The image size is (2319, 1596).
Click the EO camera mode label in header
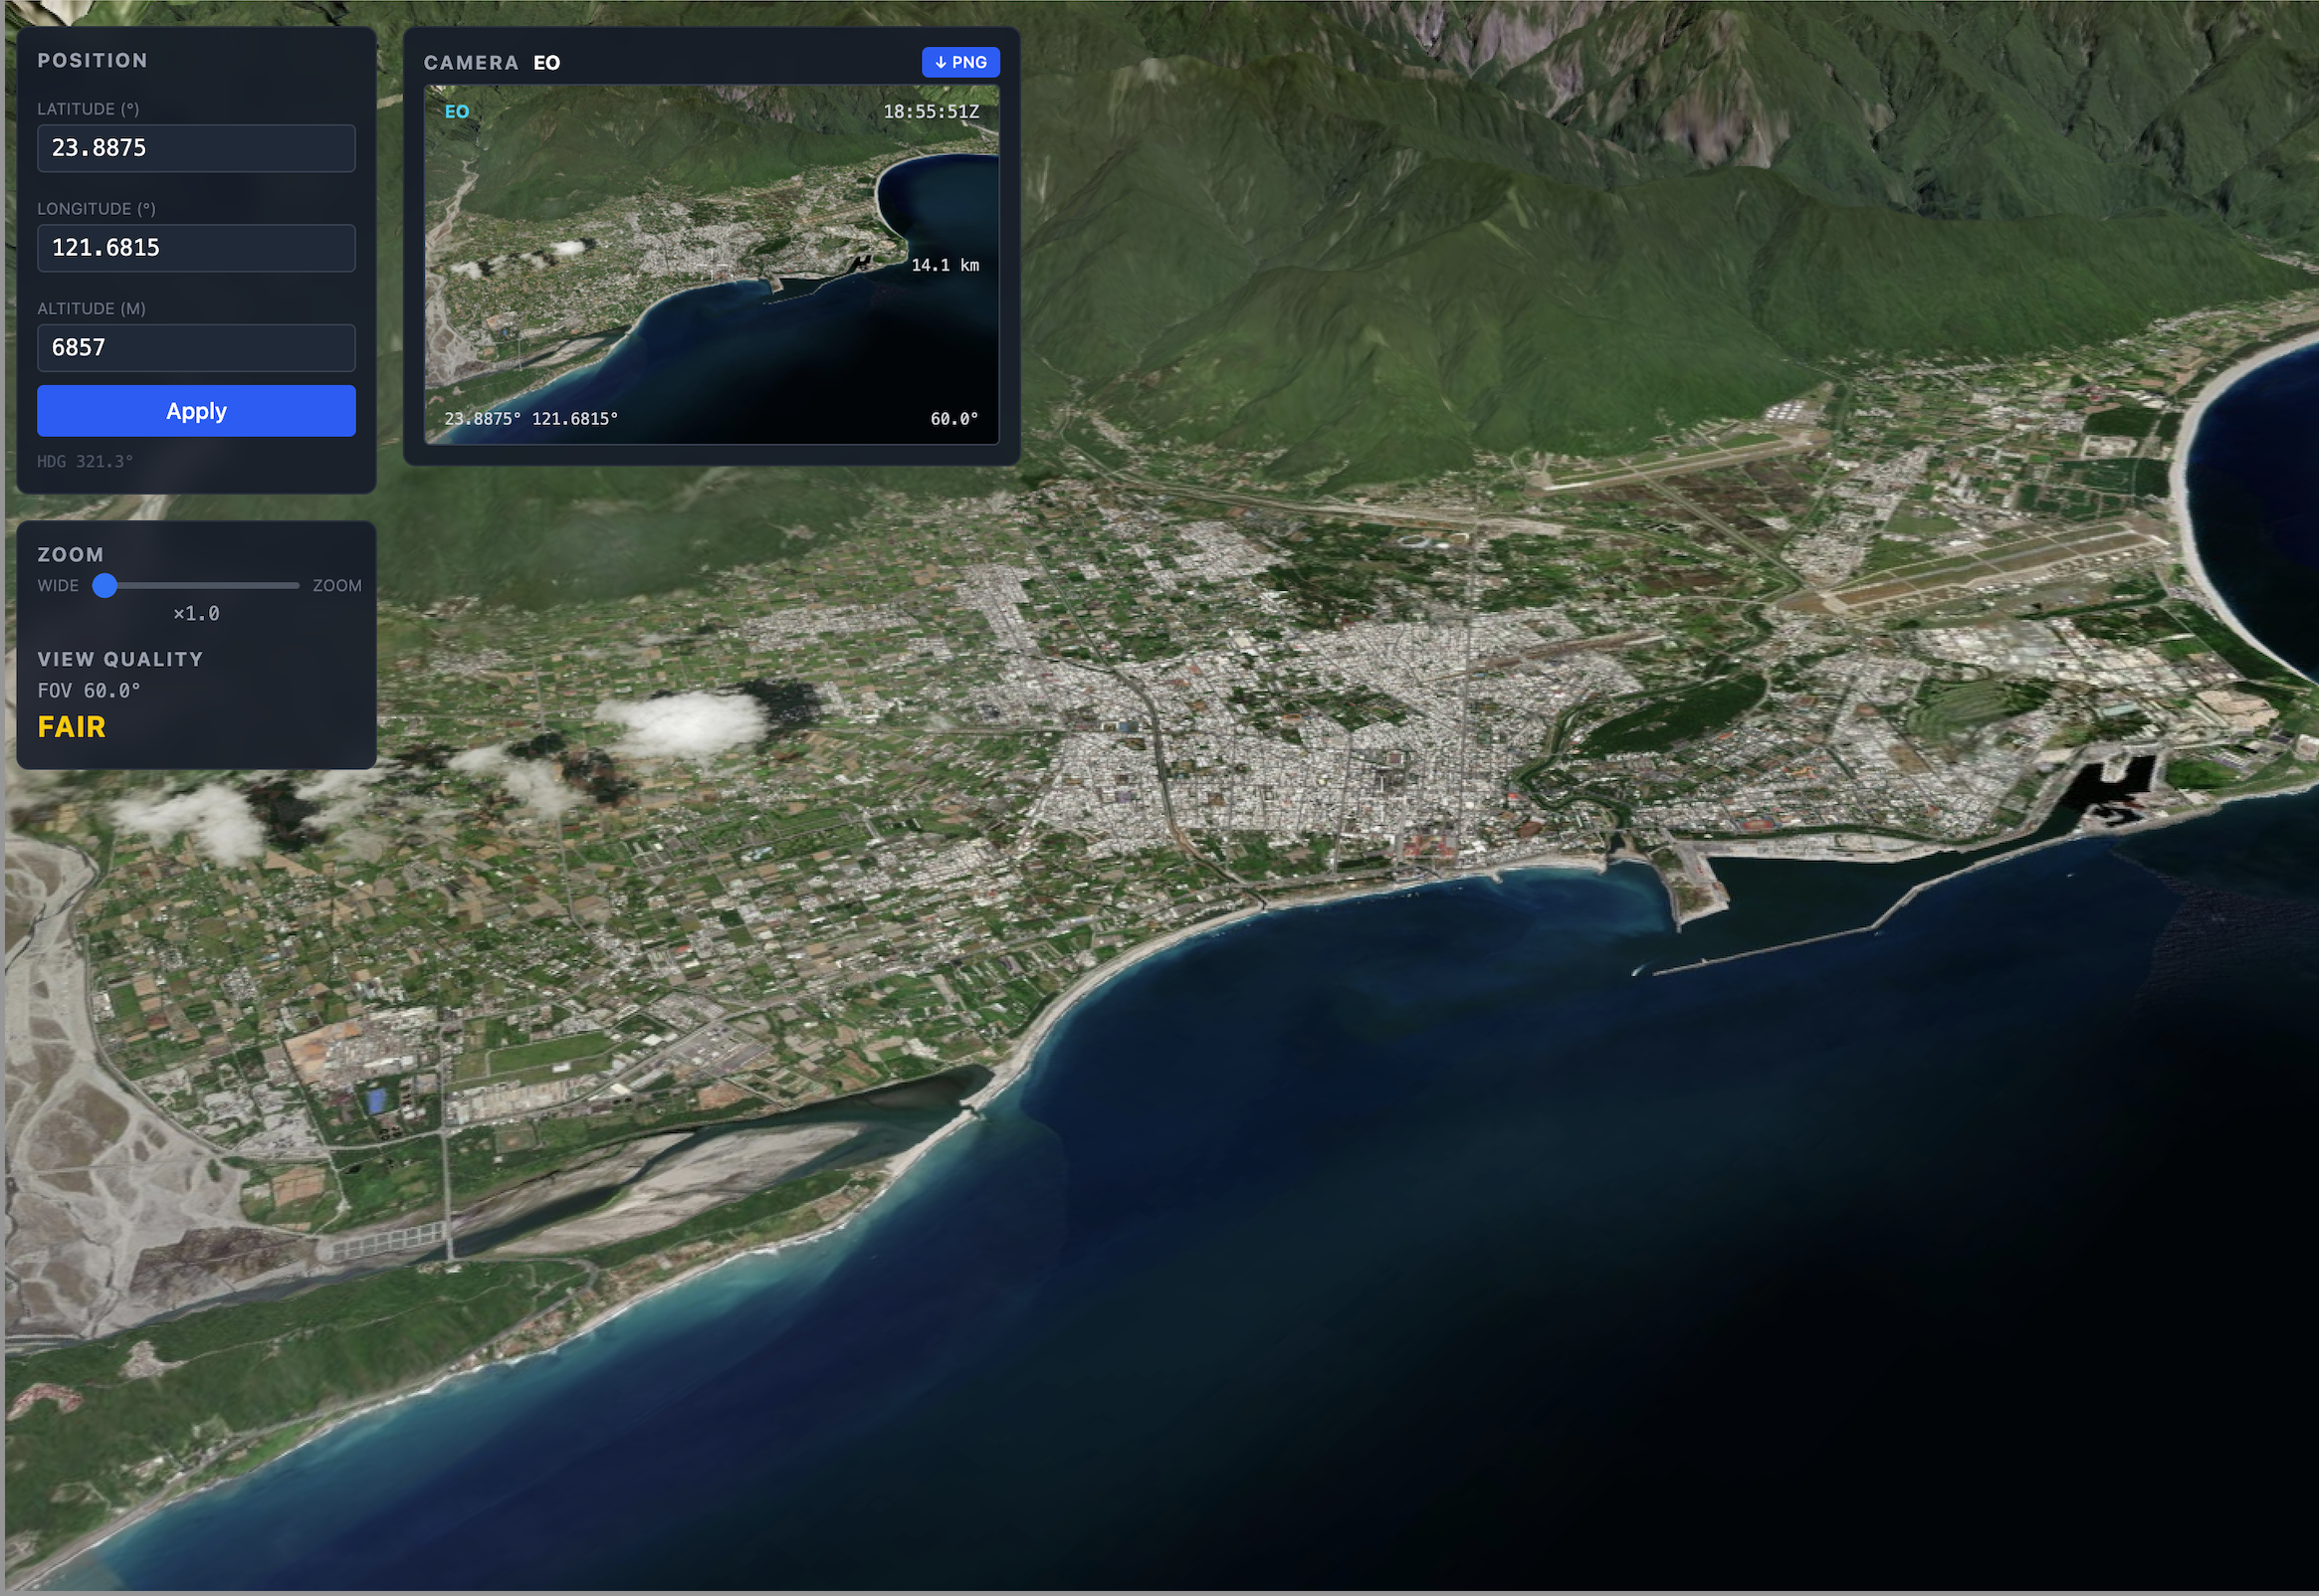[546, 63]
